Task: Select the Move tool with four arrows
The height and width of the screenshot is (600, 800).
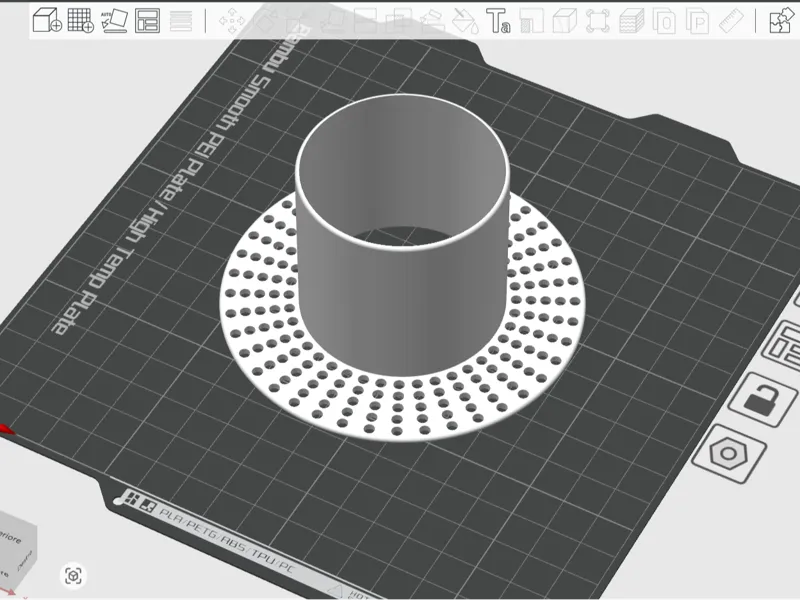Action: (x=232, y=20)
